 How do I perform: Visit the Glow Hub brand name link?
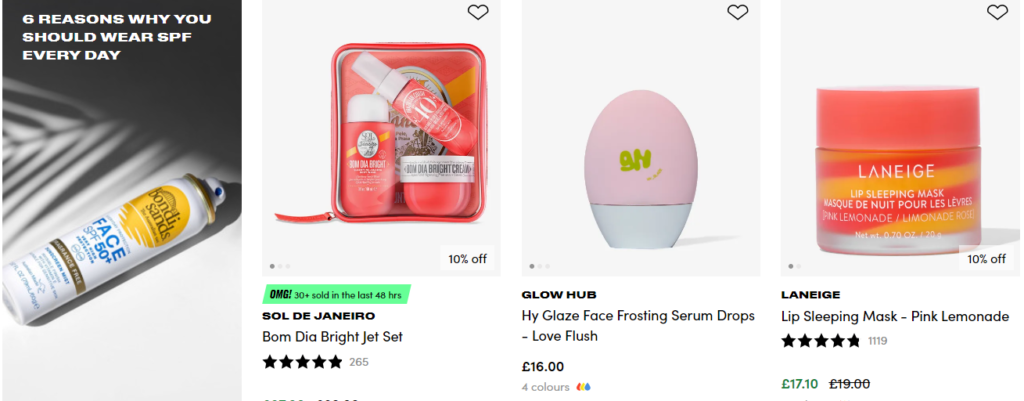pos(559,295)
